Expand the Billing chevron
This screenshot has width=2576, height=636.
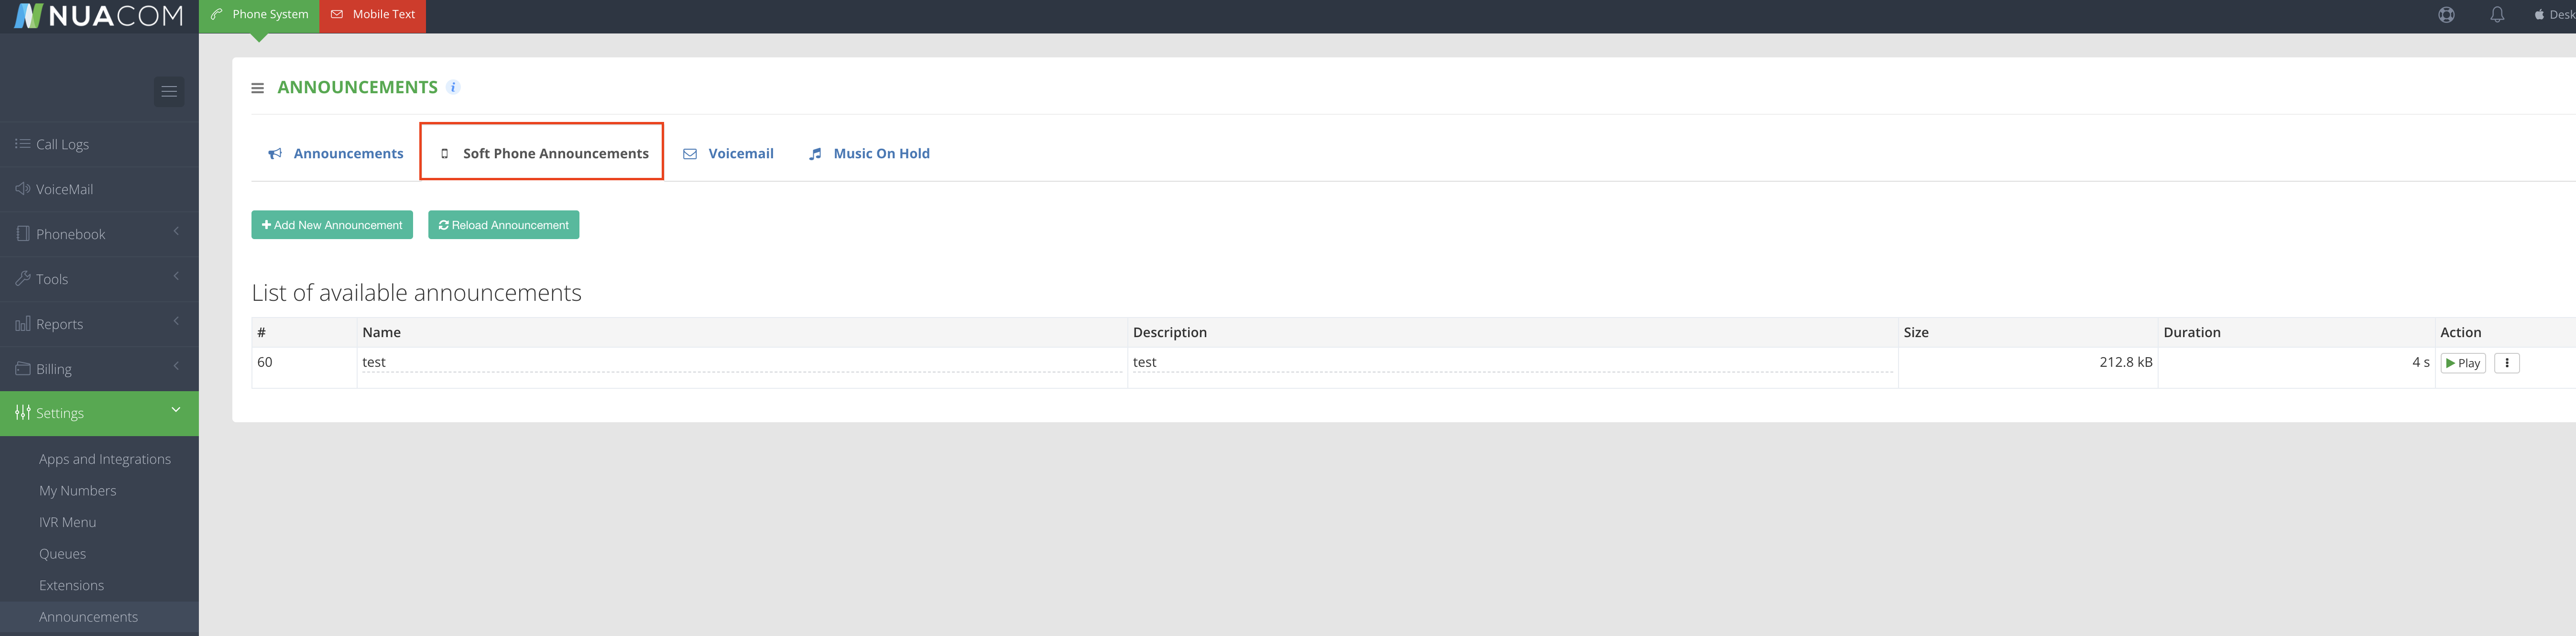176,367
